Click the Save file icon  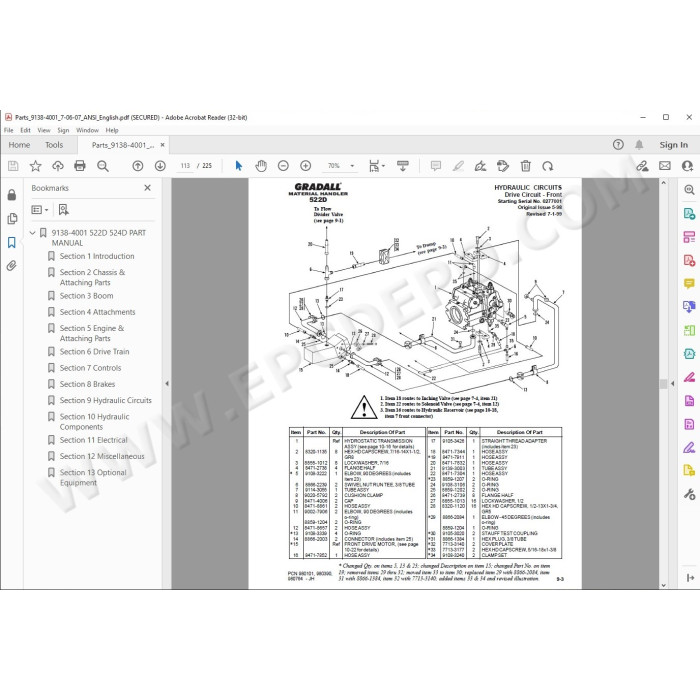tap(13, 166)
